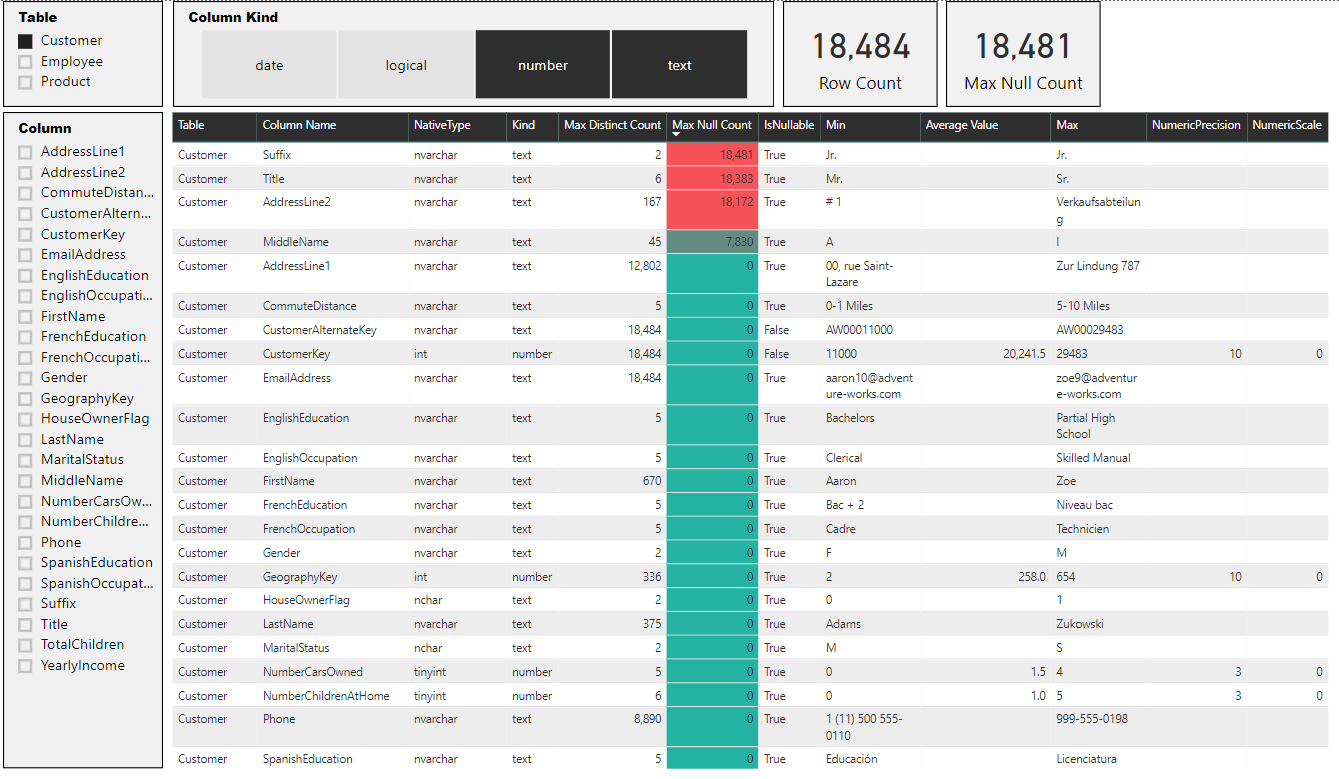Check TotalChildren in the Column slicer
The image size is (1339, 779).
coord(27,645)
